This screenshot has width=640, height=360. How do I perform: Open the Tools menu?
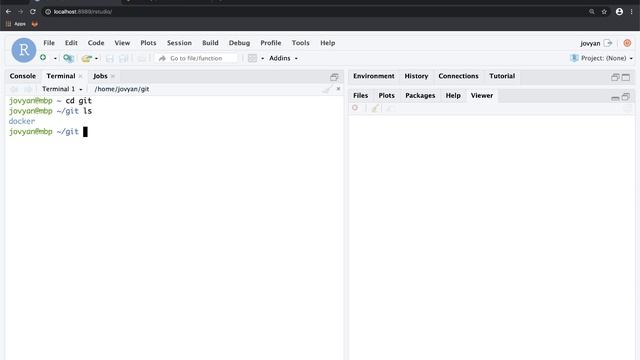click(300, 43)
